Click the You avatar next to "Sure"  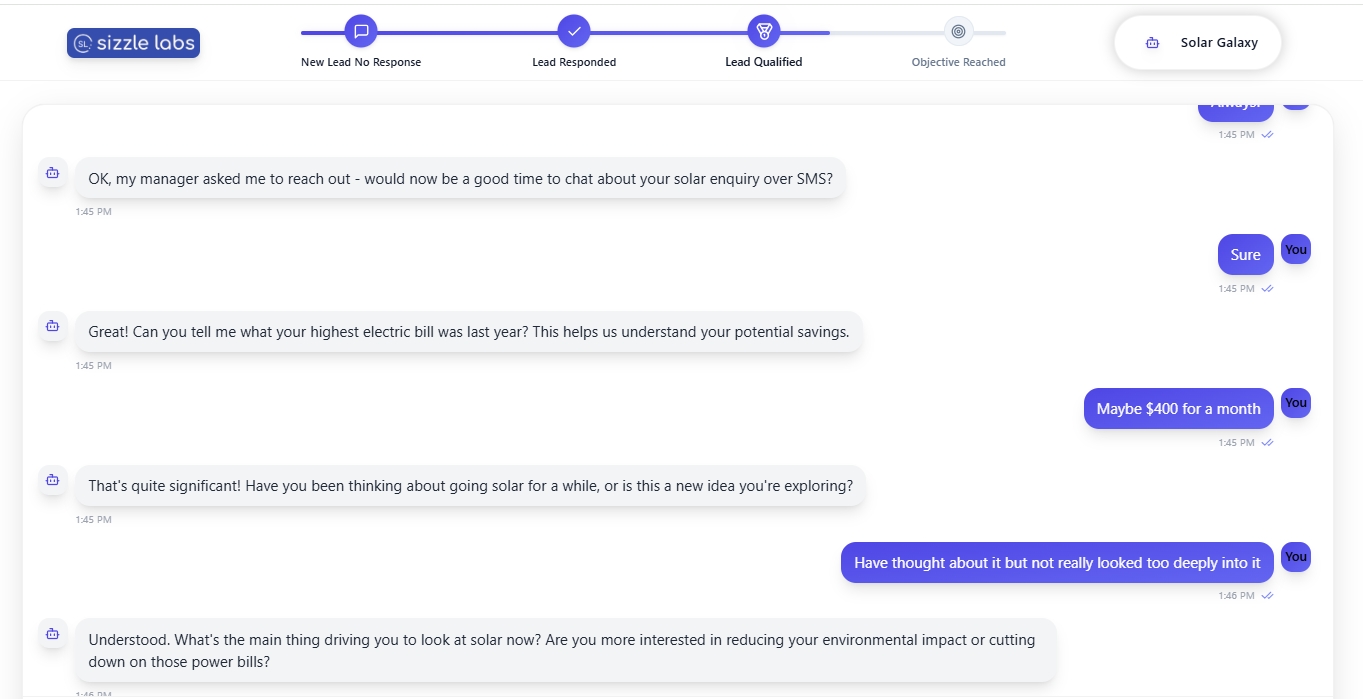pyautogui.click(x=1295, y=250)
